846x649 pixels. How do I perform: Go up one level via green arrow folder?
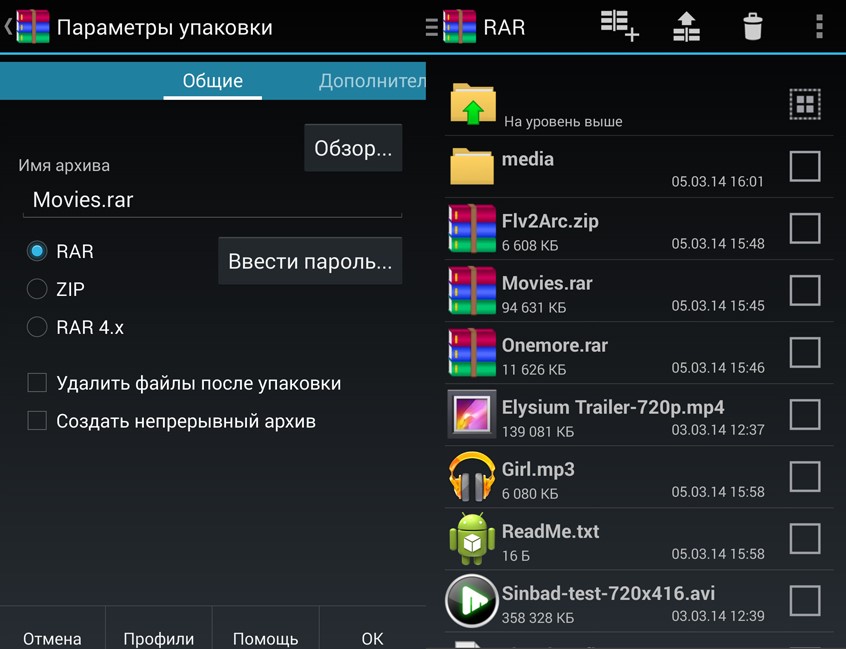473,104
